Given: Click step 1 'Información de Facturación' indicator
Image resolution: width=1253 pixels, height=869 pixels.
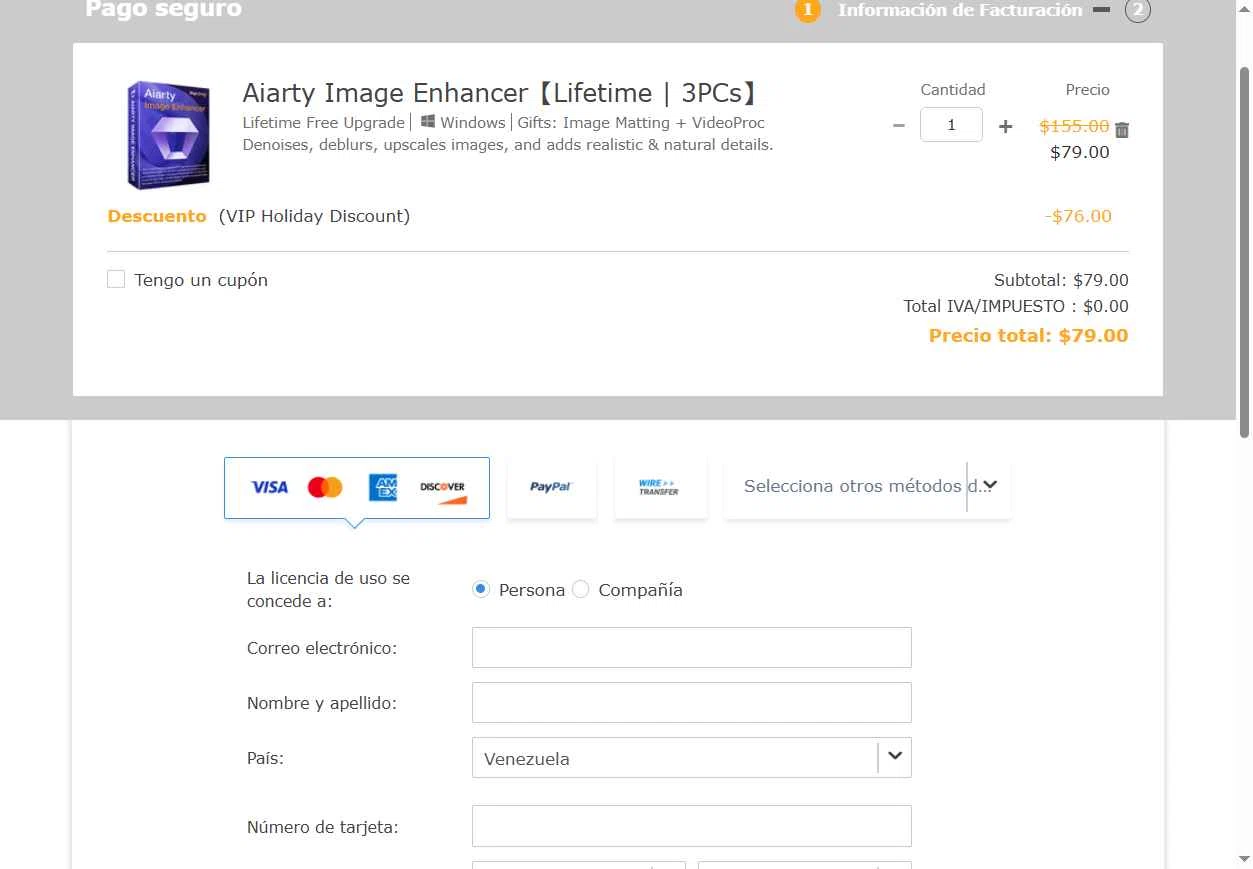Looking at the screenshot, I should (x=808, y=10).
